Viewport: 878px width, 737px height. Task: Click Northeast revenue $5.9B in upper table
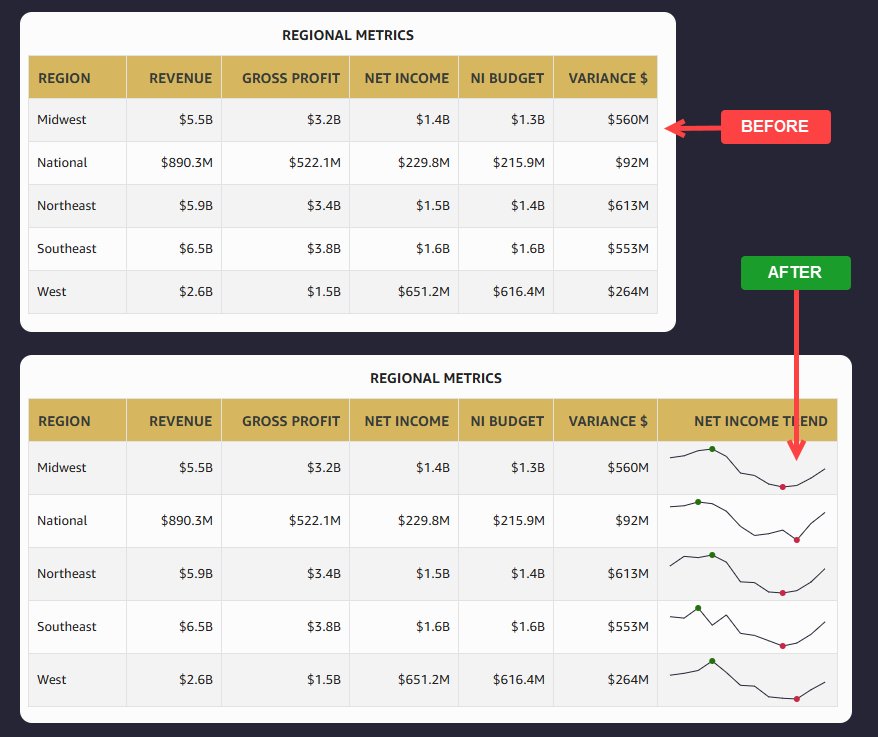pyautogui.click(x=196, y=206)
